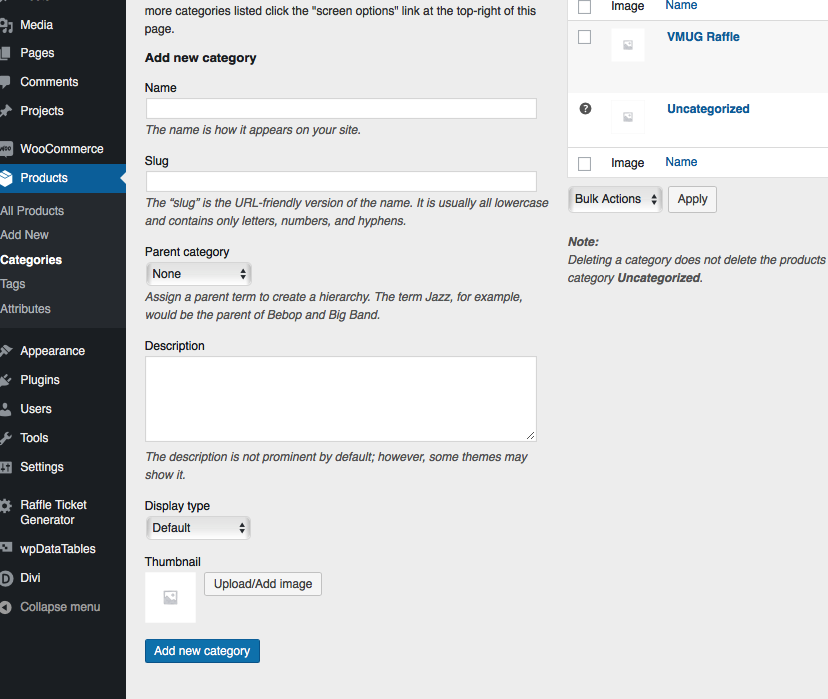Open All Products submenu item
This screenshot has width=828, height=699.
pos(32,211)
